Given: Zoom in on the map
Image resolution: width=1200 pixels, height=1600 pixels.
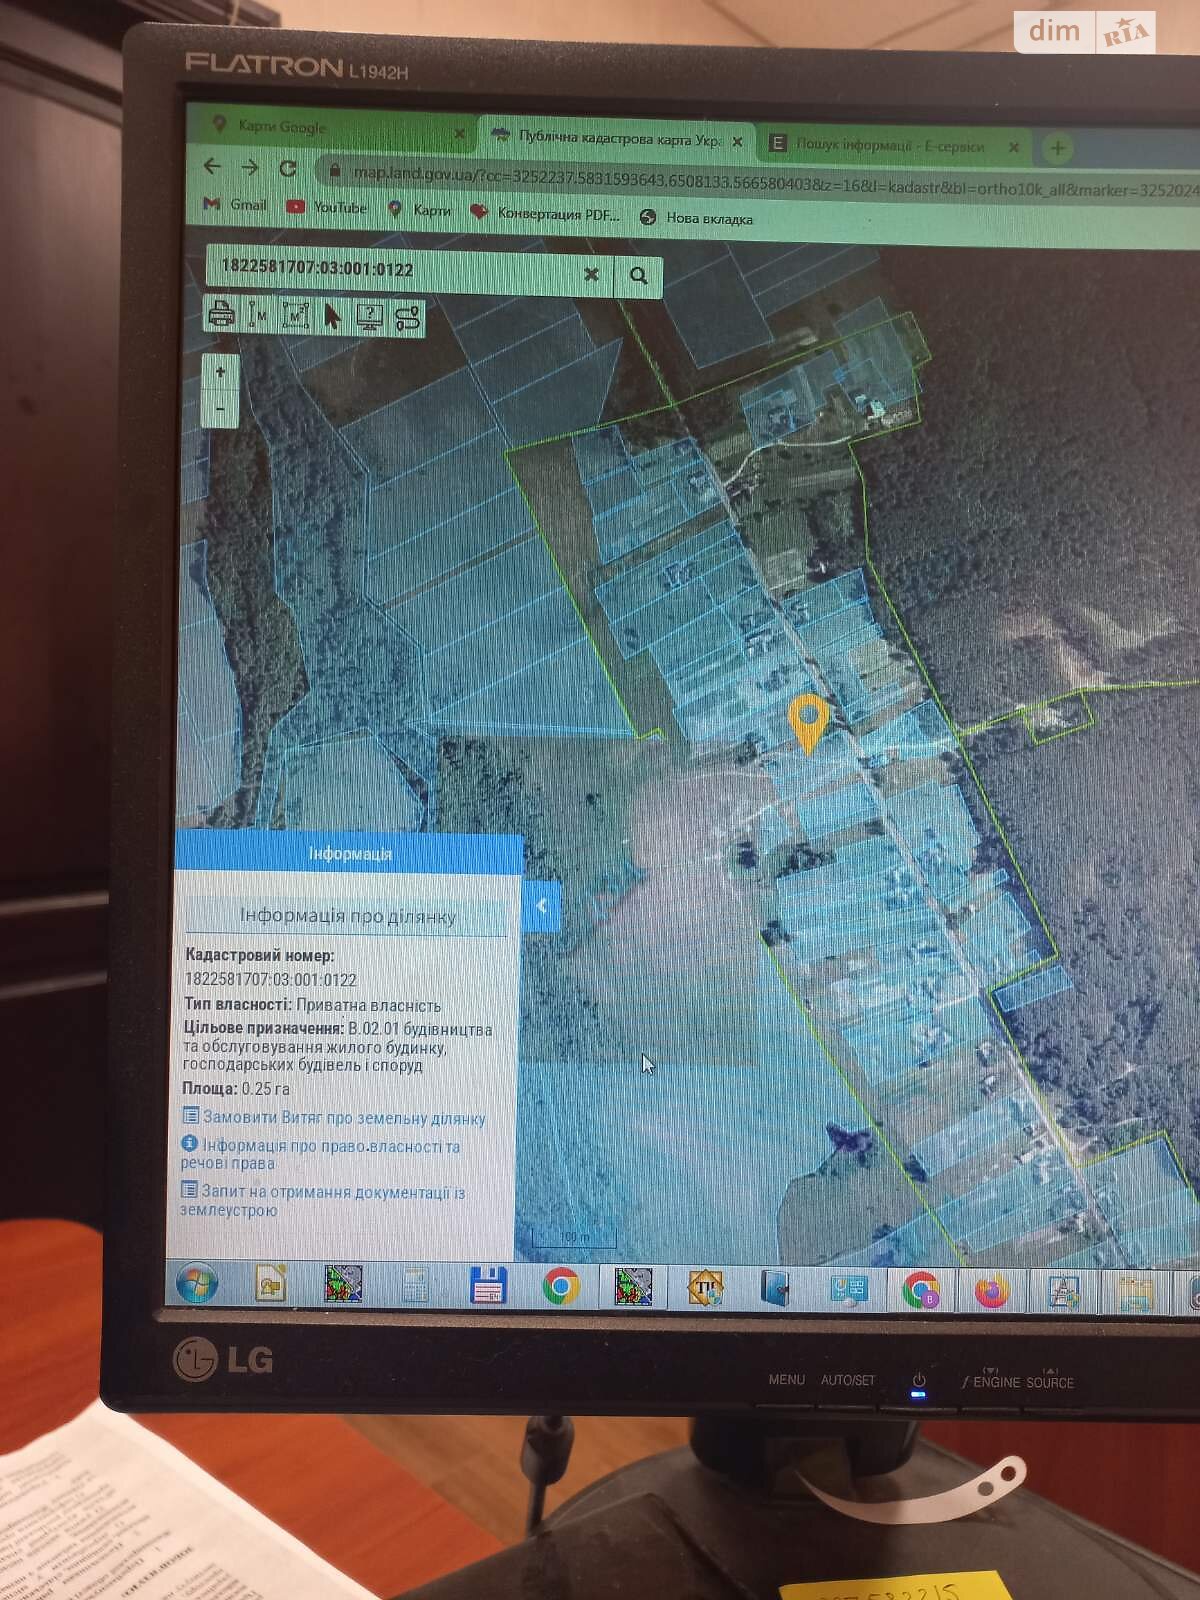Looking at the screenshot, I should pyautogui.click(x=221, y=373).
